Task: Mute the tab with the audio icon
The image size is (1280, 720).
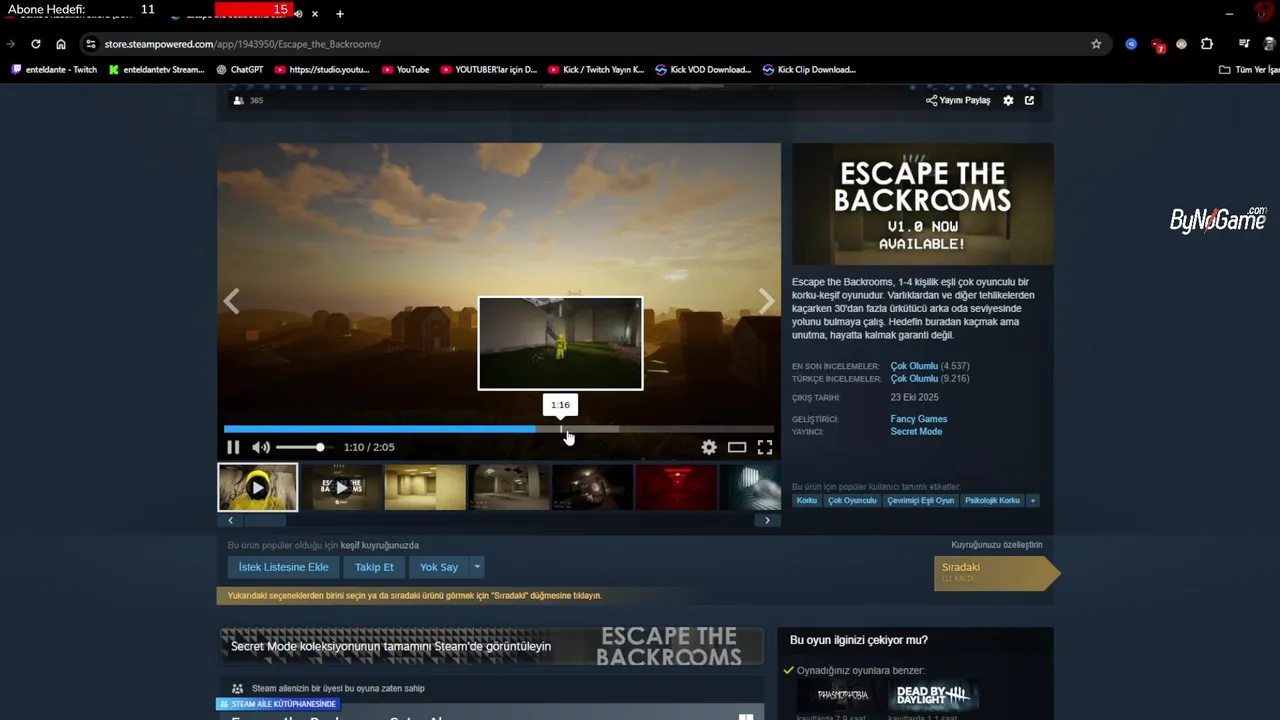Action: pyautogui.click(x=298, y=14)
